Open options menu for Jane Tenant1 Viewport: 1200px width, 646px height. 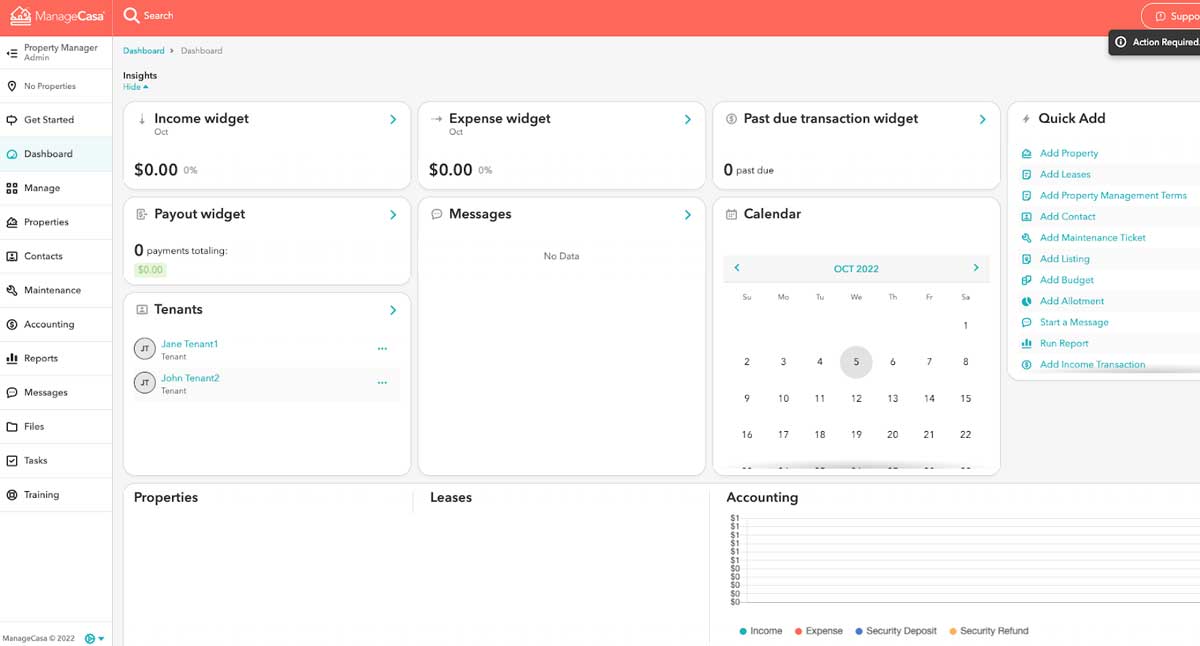tap(382, 348)
